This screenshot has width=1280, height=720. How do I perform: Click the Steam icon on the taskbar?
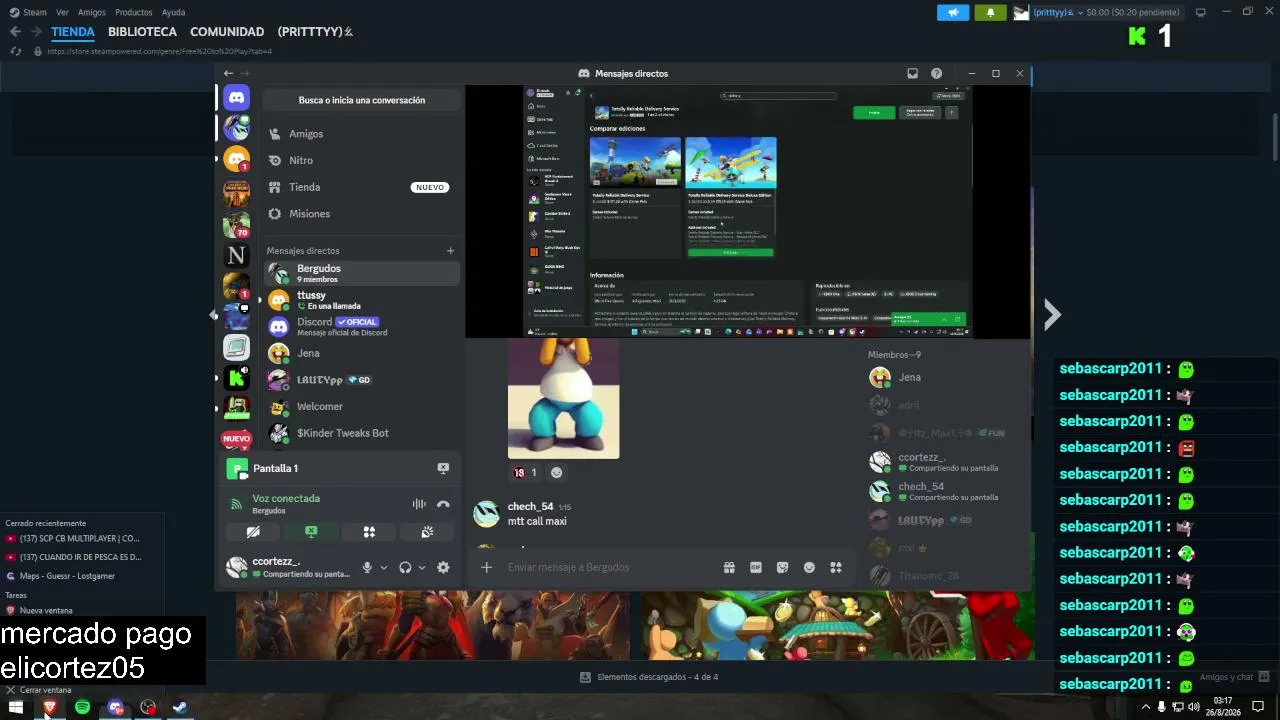(180, 707)
